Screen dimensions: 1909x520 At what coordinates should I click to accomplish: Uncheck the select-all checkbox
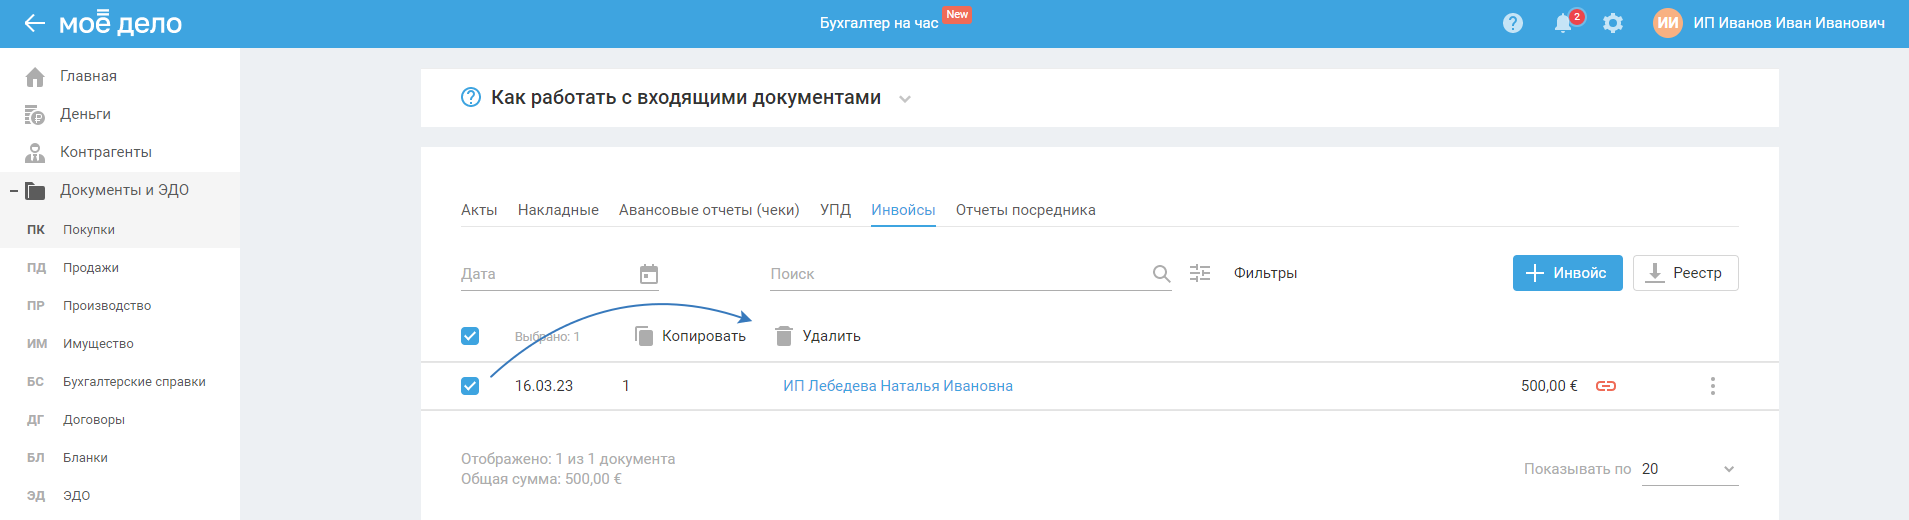[470, 336]
